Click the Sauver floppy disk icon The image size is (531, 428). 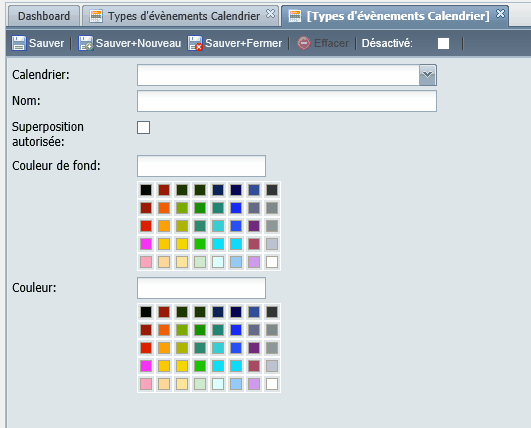[x=19, y=43]
